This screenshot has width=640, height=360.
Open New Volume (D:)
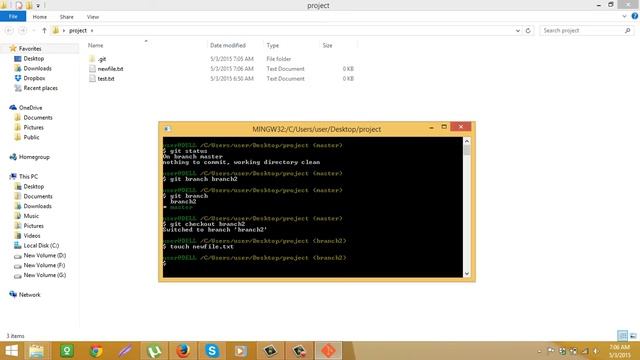[44, 255]
